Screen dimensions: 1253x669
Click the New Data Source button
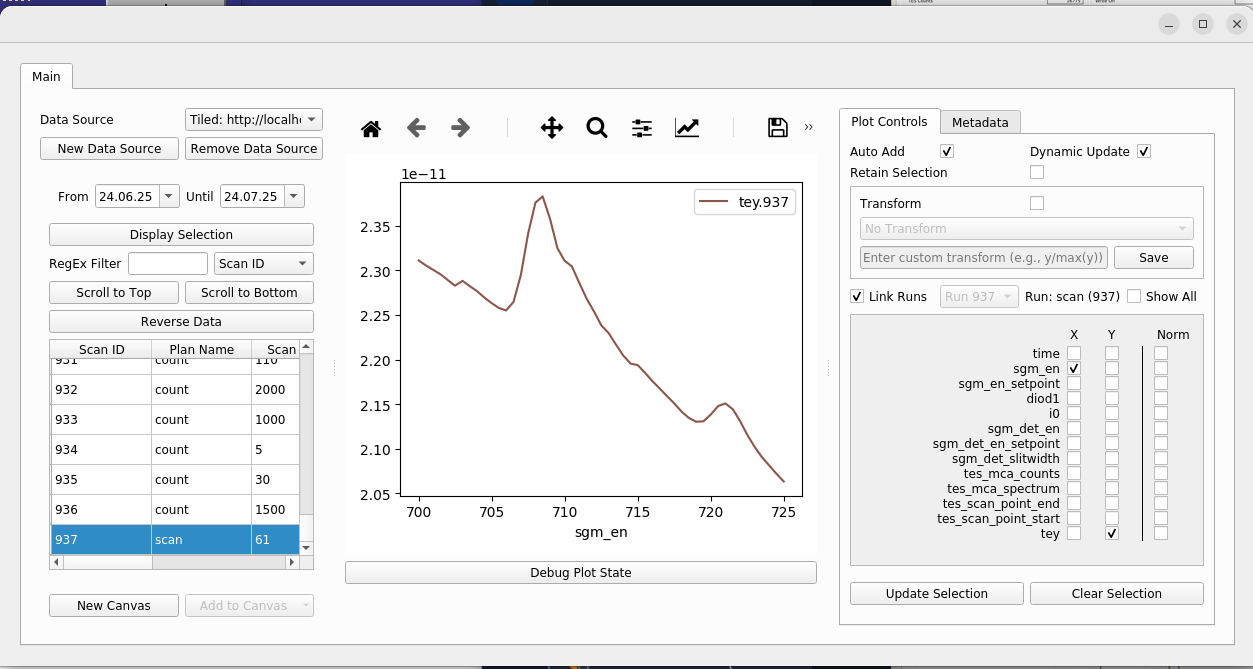(x=110, y=149)
